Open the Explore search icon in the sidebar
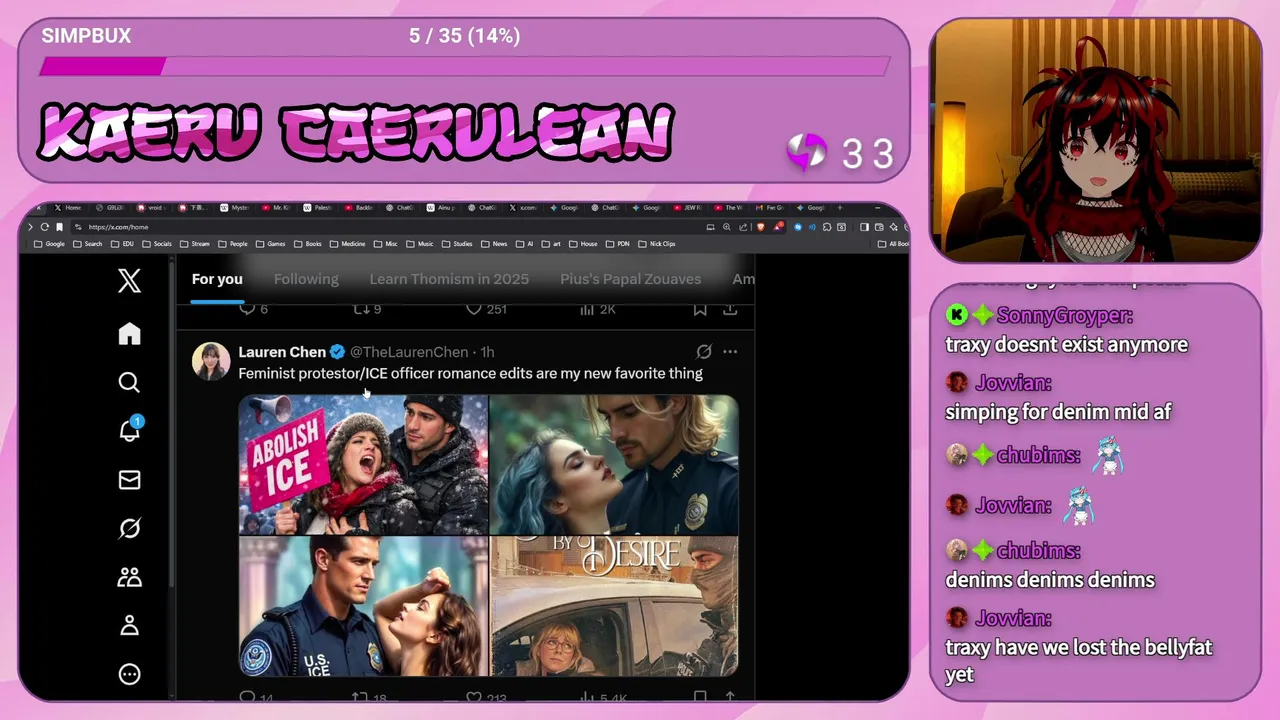This screenshot has height=720, width=1280. click(129, 382)
